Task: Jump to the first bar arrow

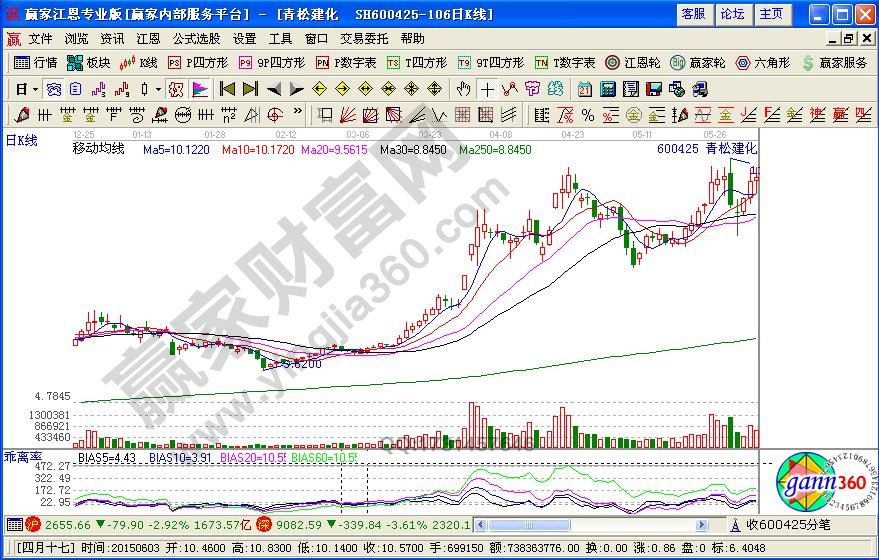Action: [227, 88]
